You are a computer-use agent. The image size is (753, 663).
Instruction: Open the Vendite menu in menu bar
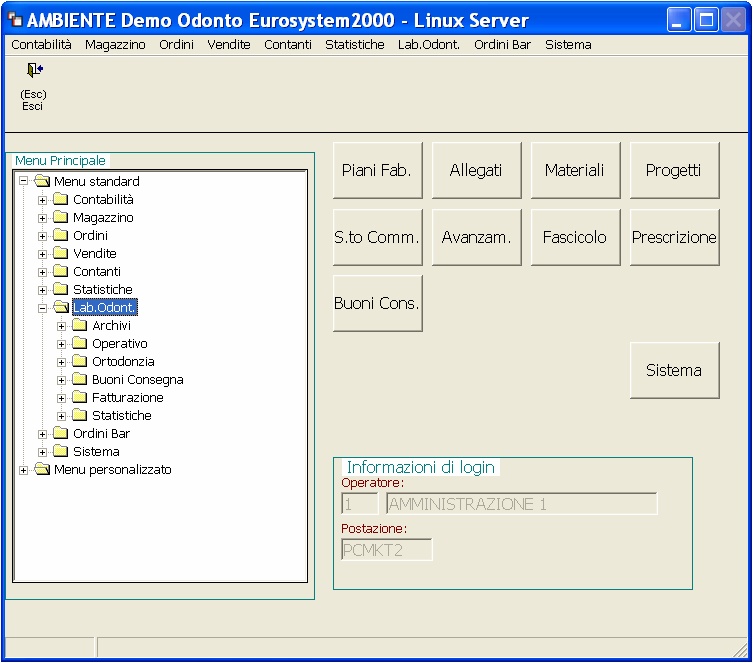(x=229, y=45)
